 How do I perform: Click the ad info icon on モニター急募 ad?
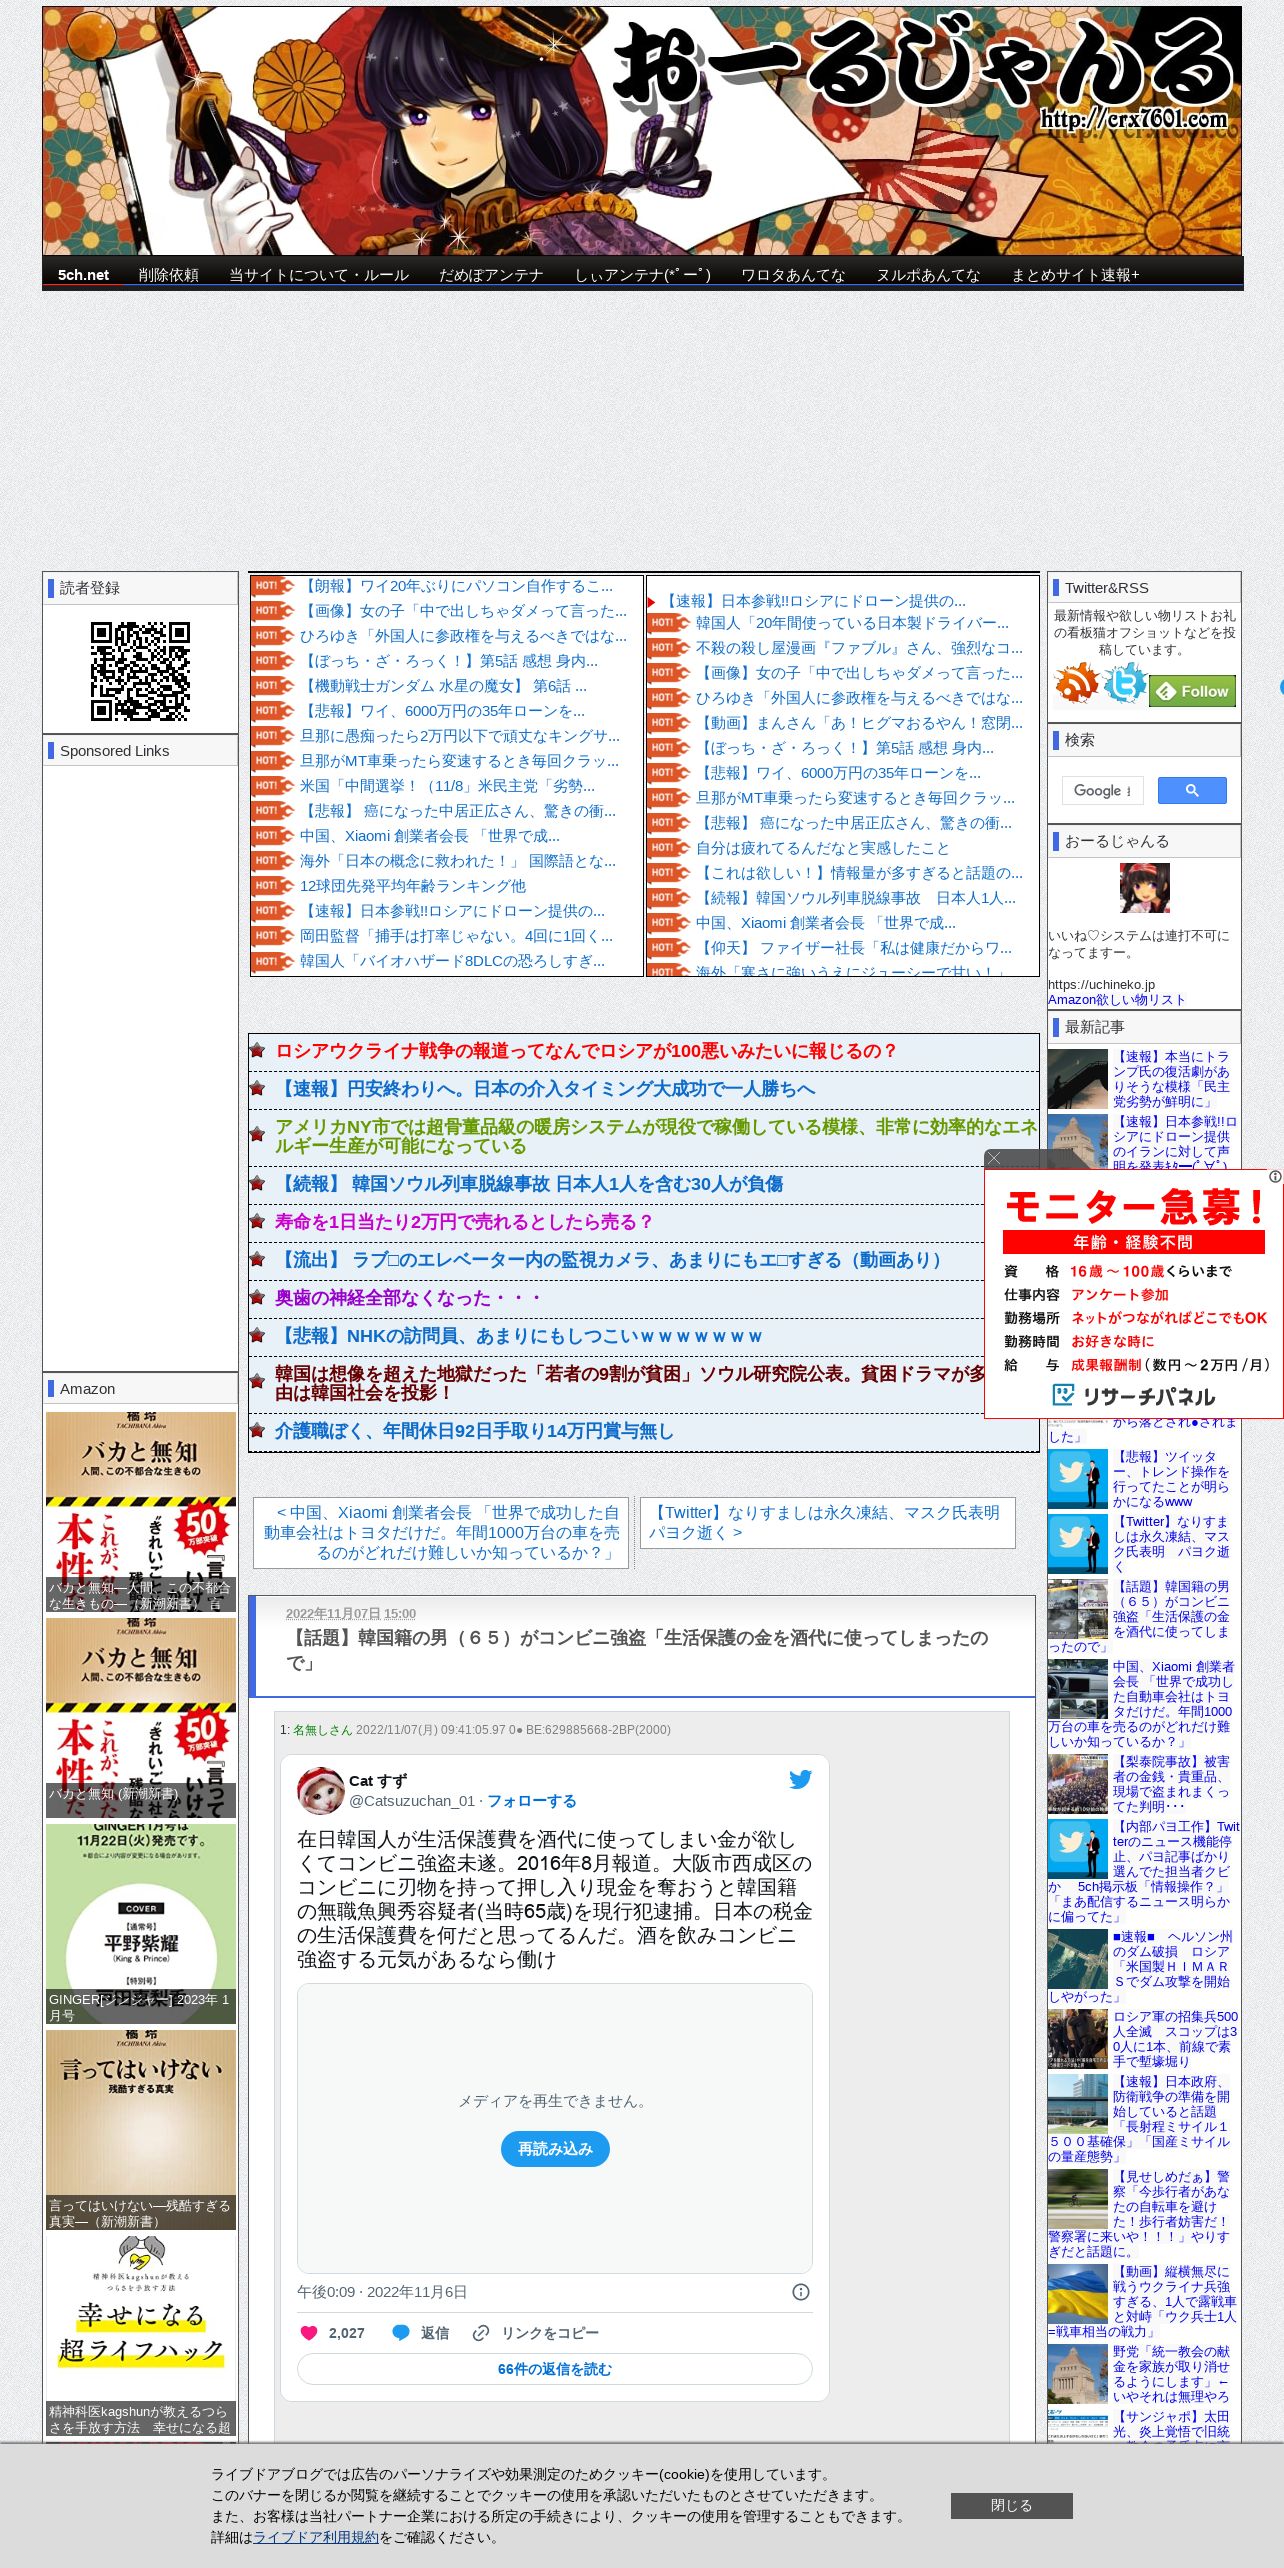point(1275,1177)
